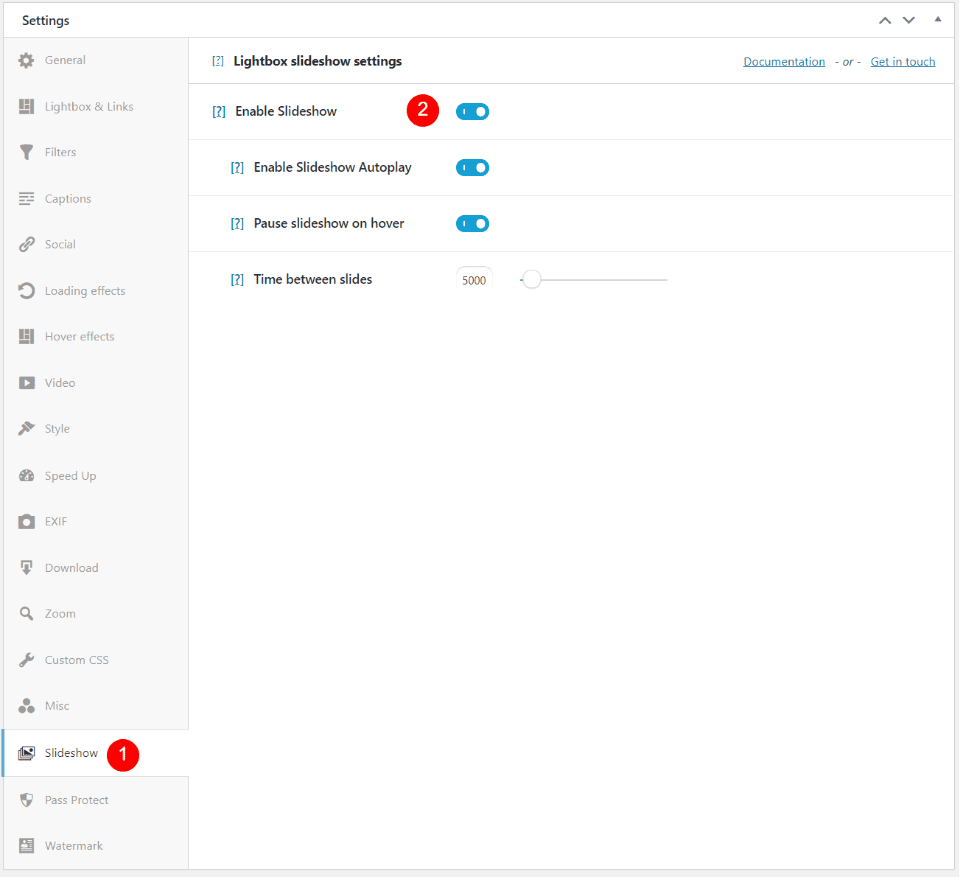The image size is (960, 877).
Task: Open the Watermark settings tab
Action: [73, 846]
